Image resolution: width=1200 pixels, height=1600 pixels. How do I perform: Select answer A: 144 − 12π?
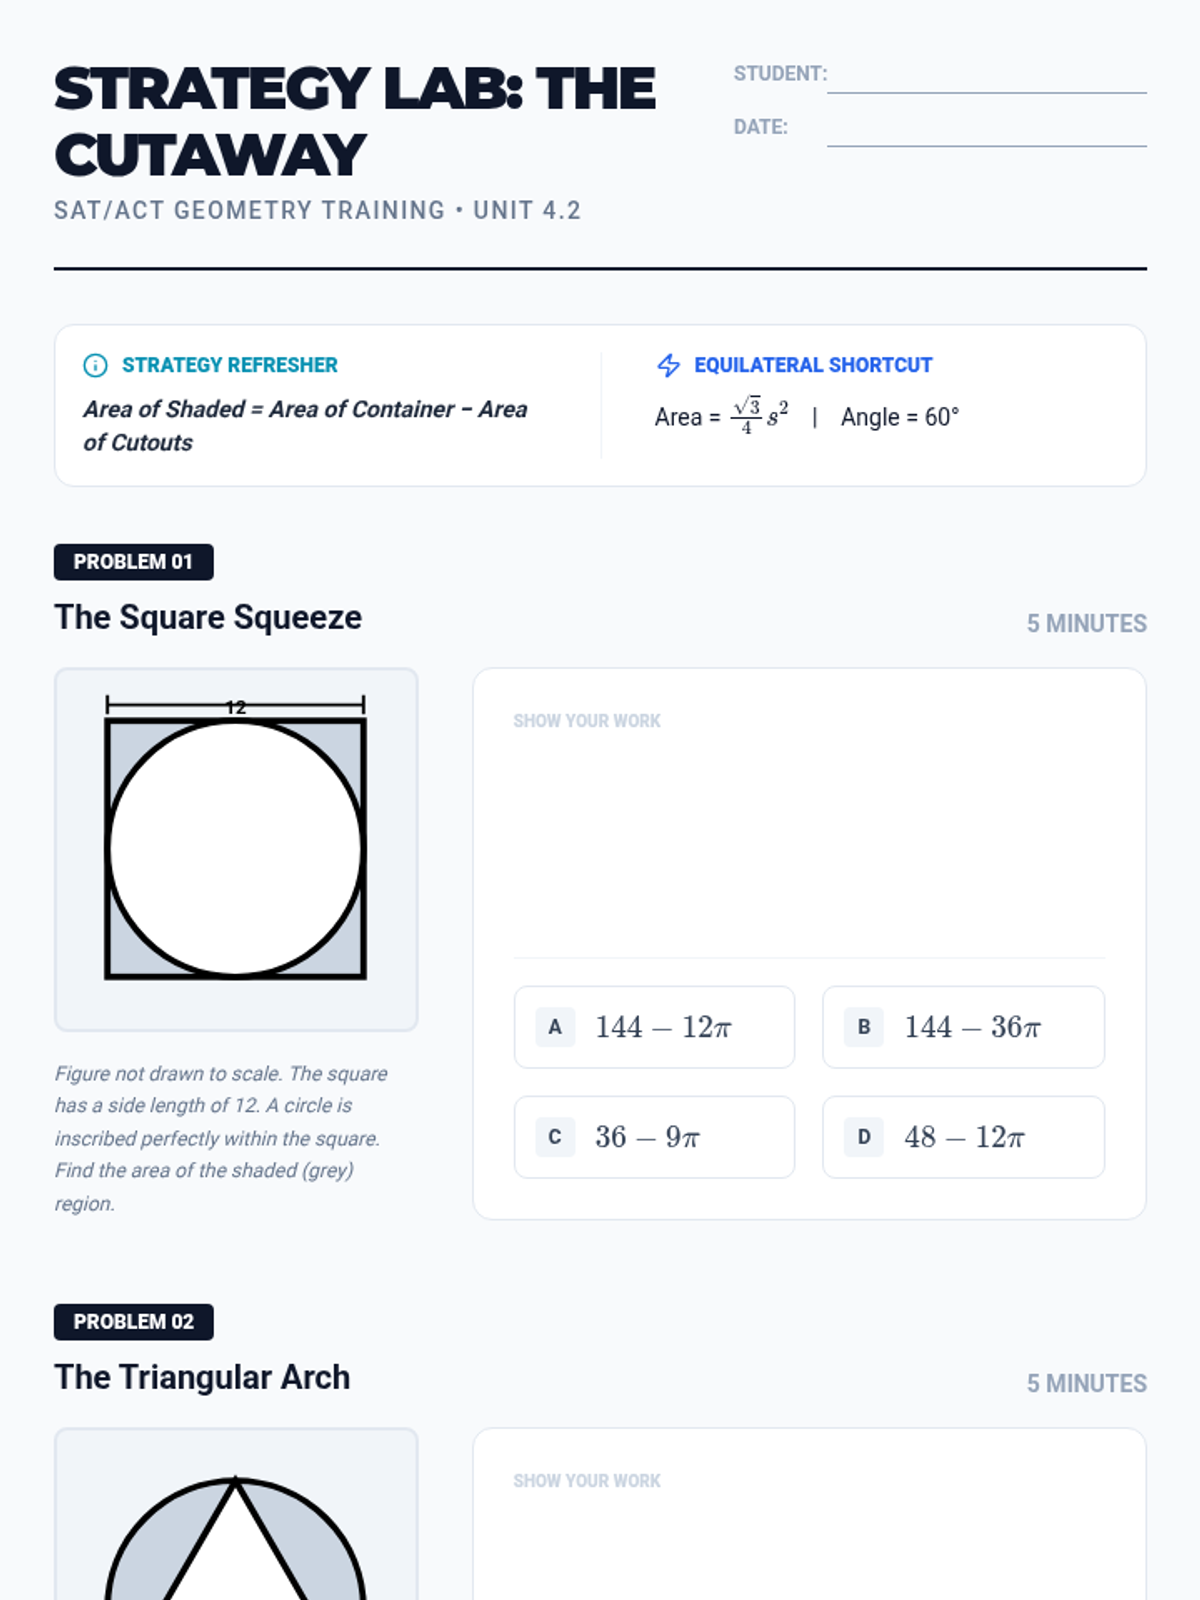(x=654, y=1027)
